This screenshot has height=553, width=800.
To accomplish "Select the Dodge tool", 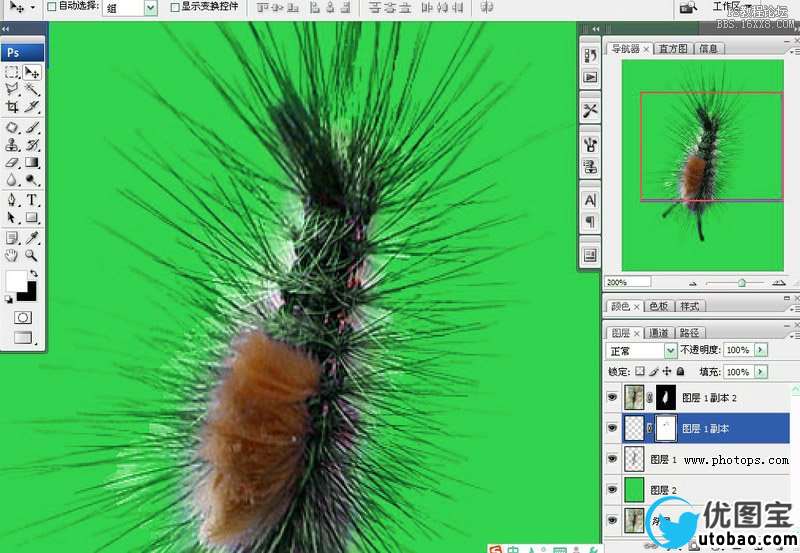I will (32, 180).
